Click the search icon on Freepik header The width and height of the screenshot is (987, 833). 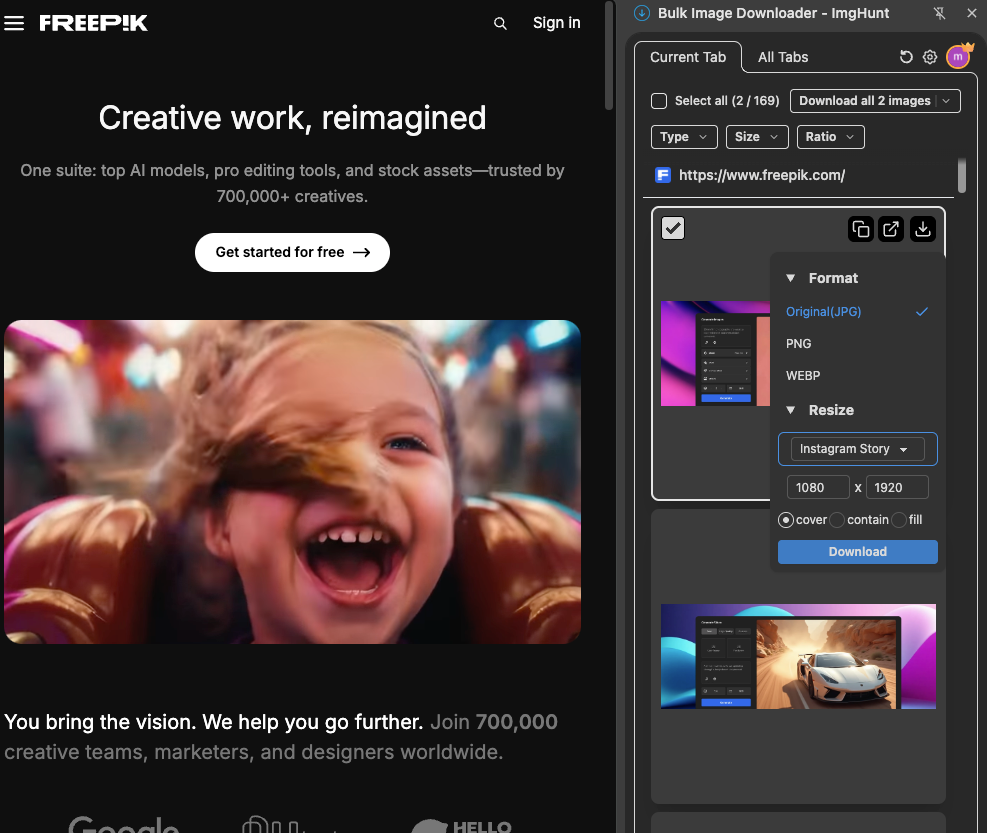[500, 22]
